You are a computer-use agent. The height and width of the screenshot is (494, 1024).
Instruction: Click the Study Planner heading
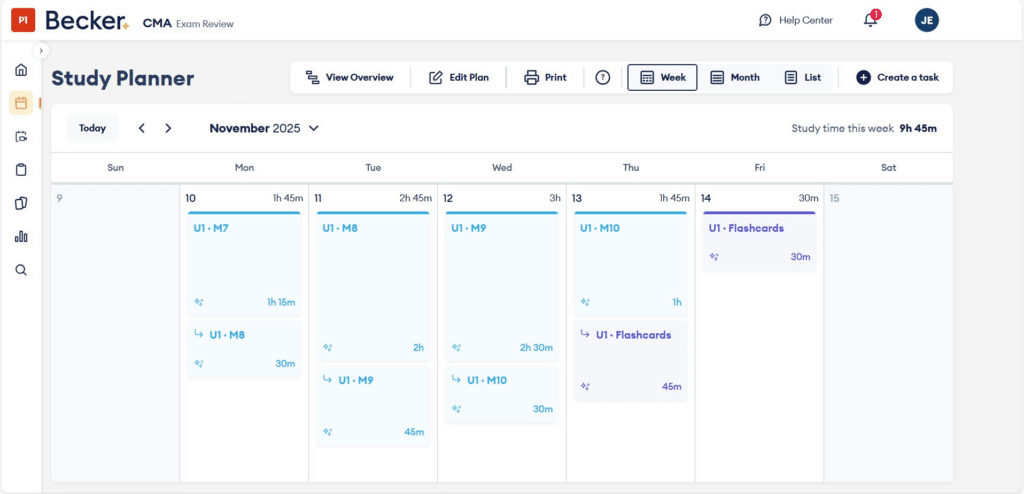pos(123,78)
